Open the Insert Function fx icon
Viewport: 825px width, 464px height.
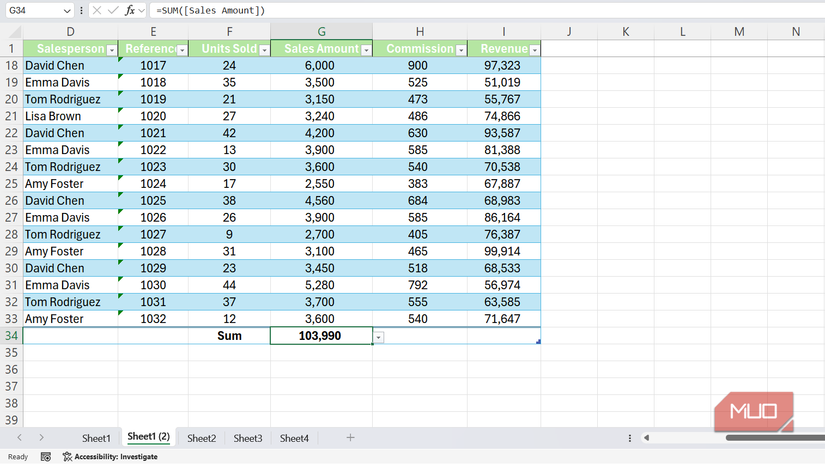pyautogui.click(x=129, y=10)
